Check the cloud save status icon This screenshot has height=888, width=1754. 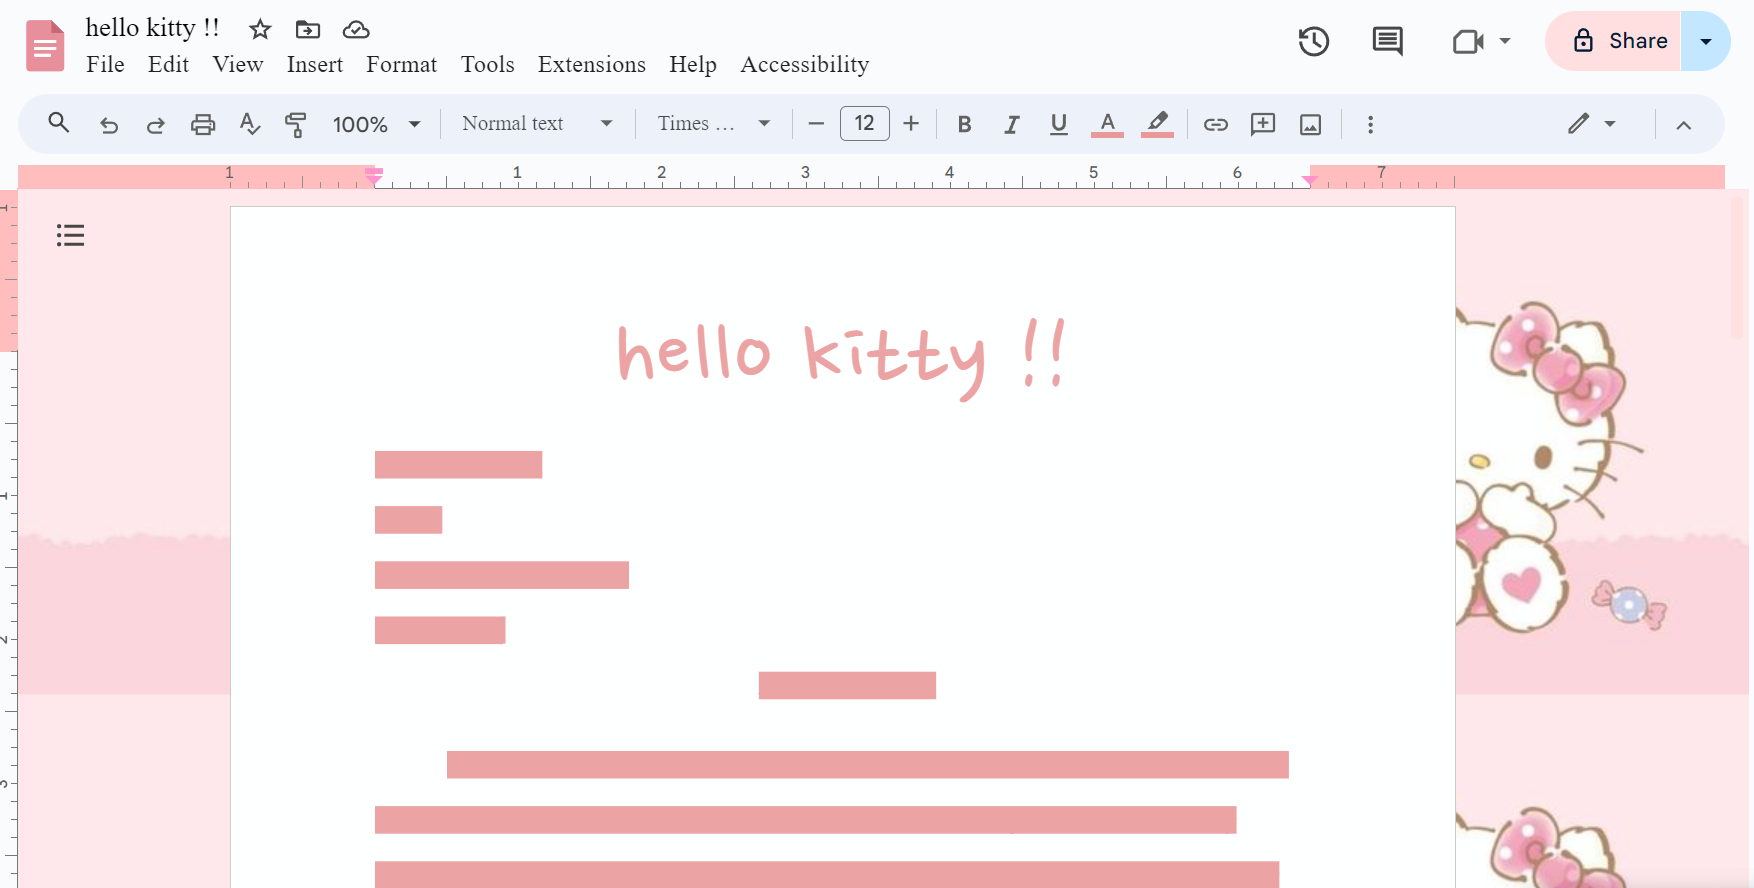(356, 29)
